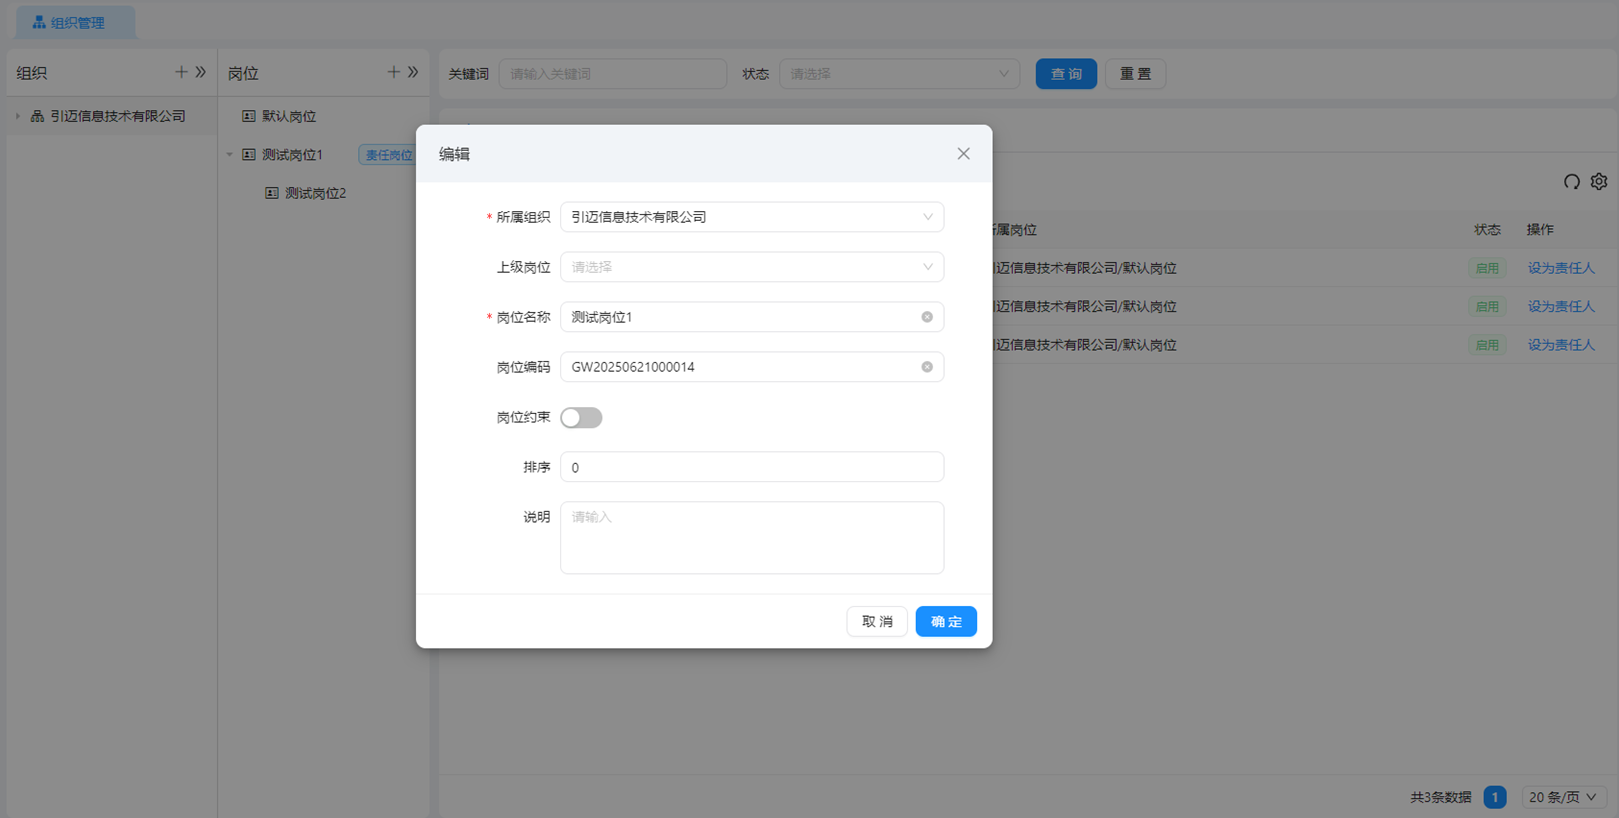Collapse the 测试岗位1 tree node
This screenshot has width=1619, height=818.
(x=230, y=155)
